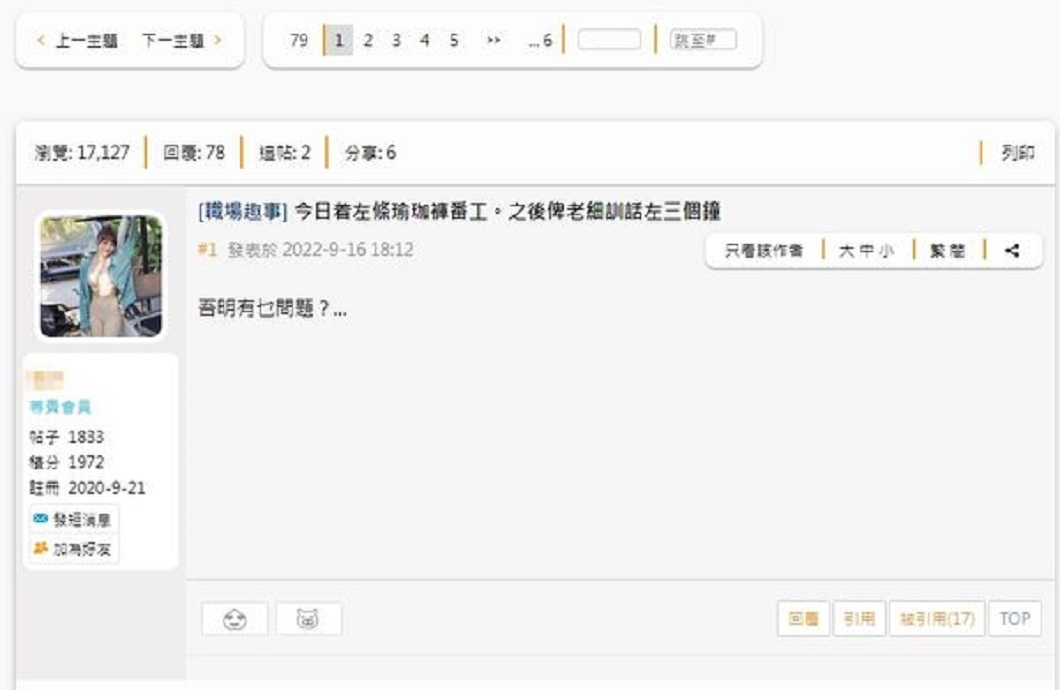Click the 尊貴會員 member rank label
Viewport: 1060px width, 690px height.
(60, 407)
